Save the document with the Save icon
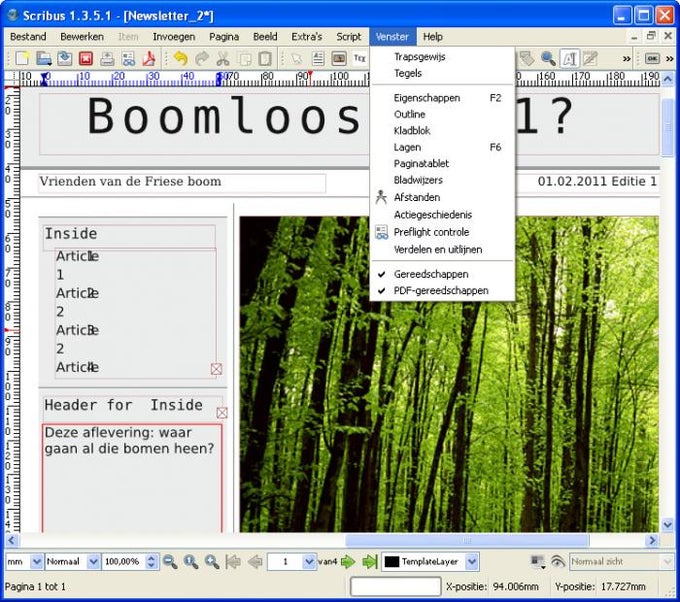Screen dimensions: 680x602 click(65, 58)
